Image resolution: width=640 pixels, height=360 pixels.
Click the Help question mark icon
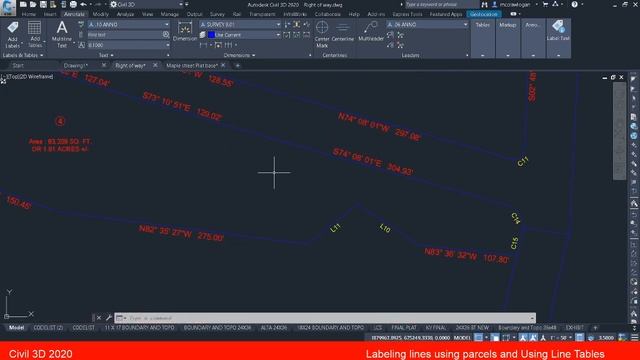(574, 4)
